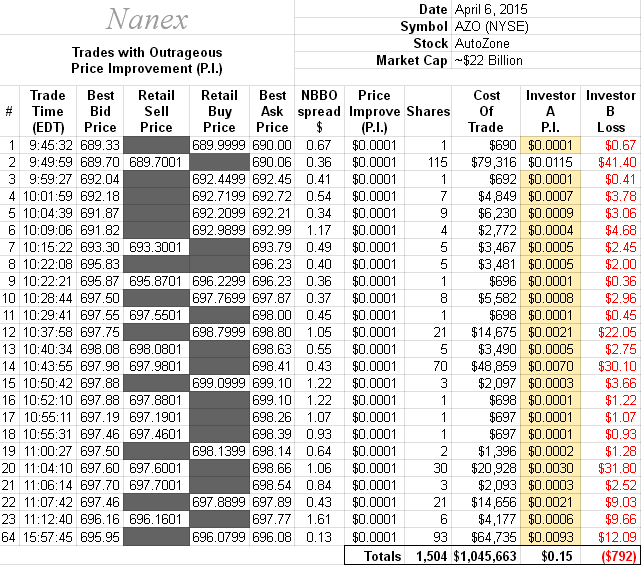The width and height of the screenshot is (641, 565).
Task: Select trade time 9:45:32
Action: (51, 145)
